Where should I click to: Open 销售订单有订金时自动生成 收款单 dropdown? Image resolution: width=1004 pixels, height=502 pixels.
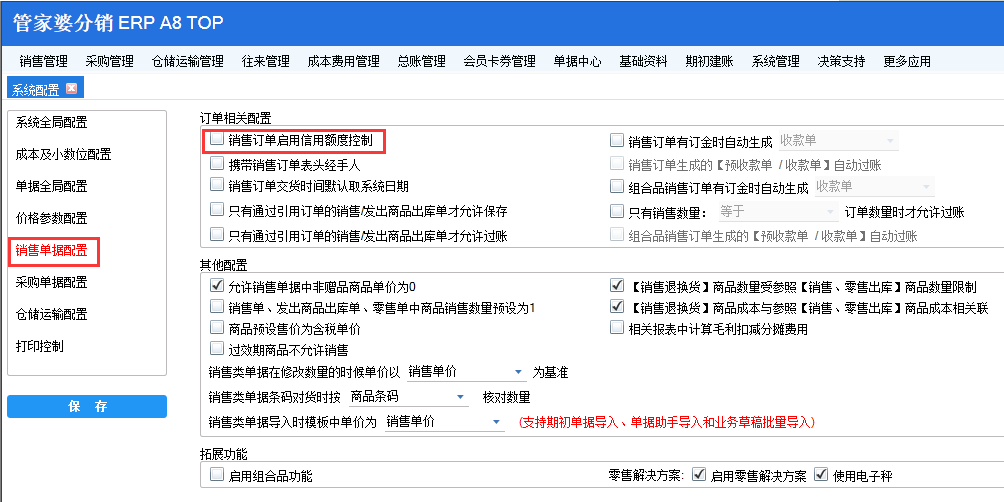tap(838, 140)
